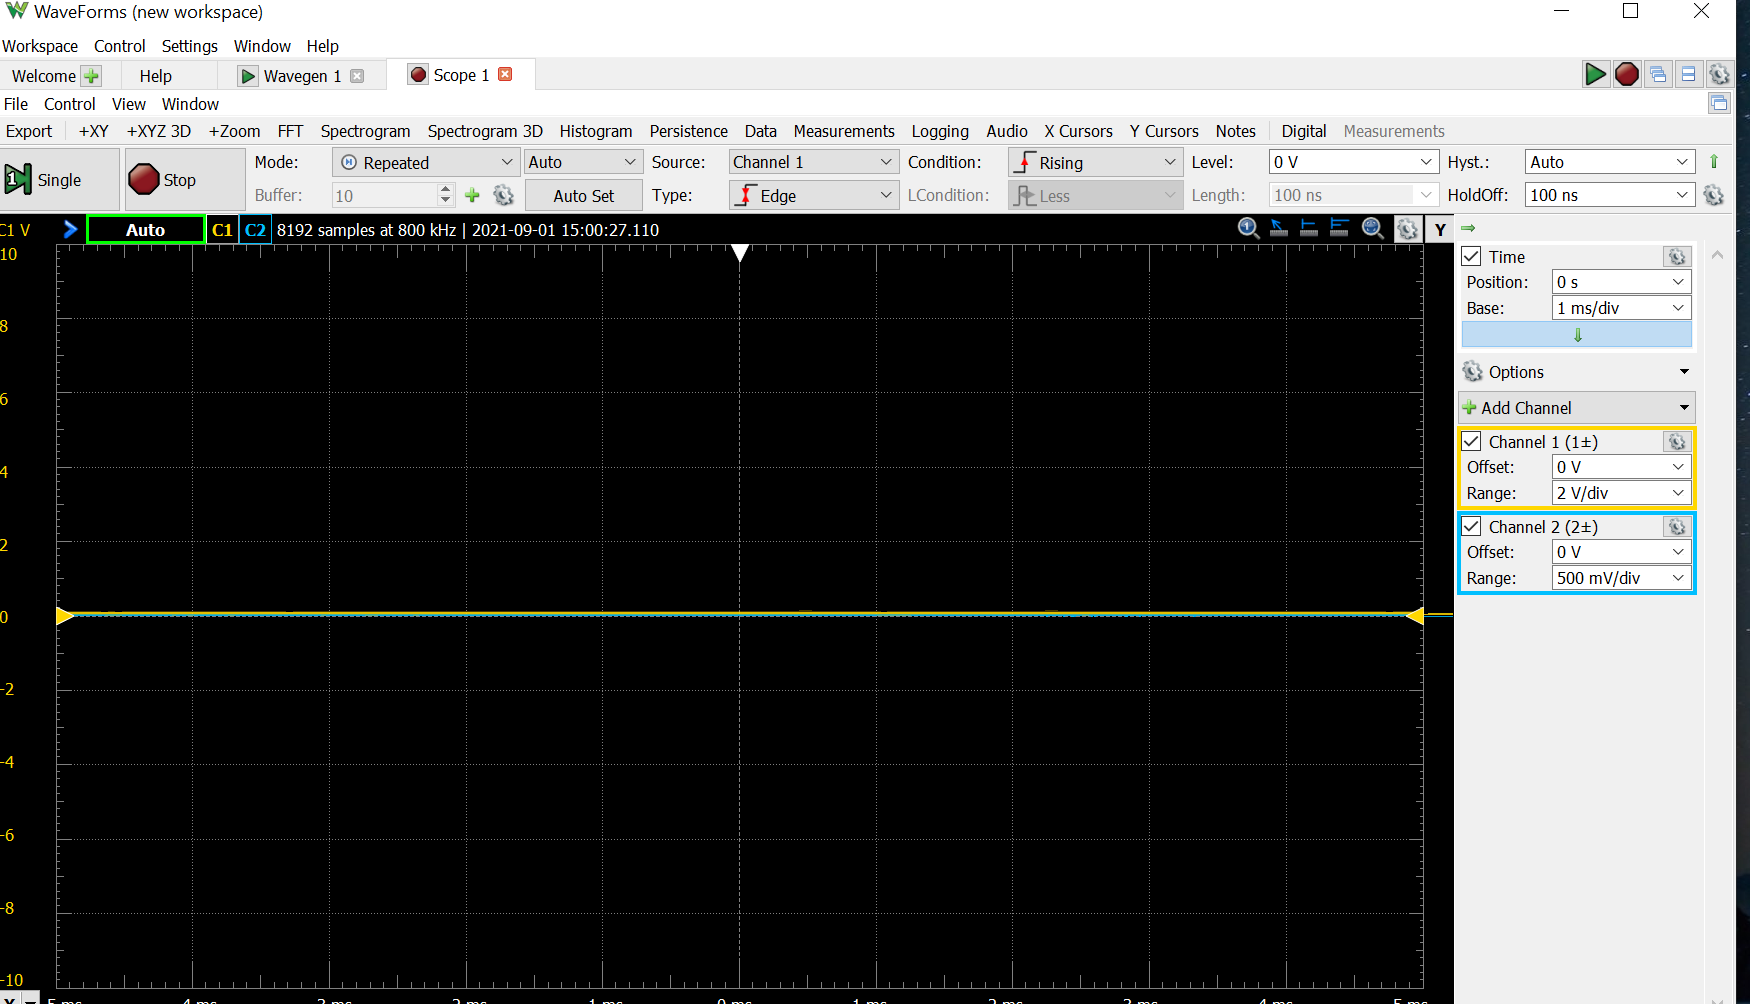Open the Help tab

tap(156, 76)
